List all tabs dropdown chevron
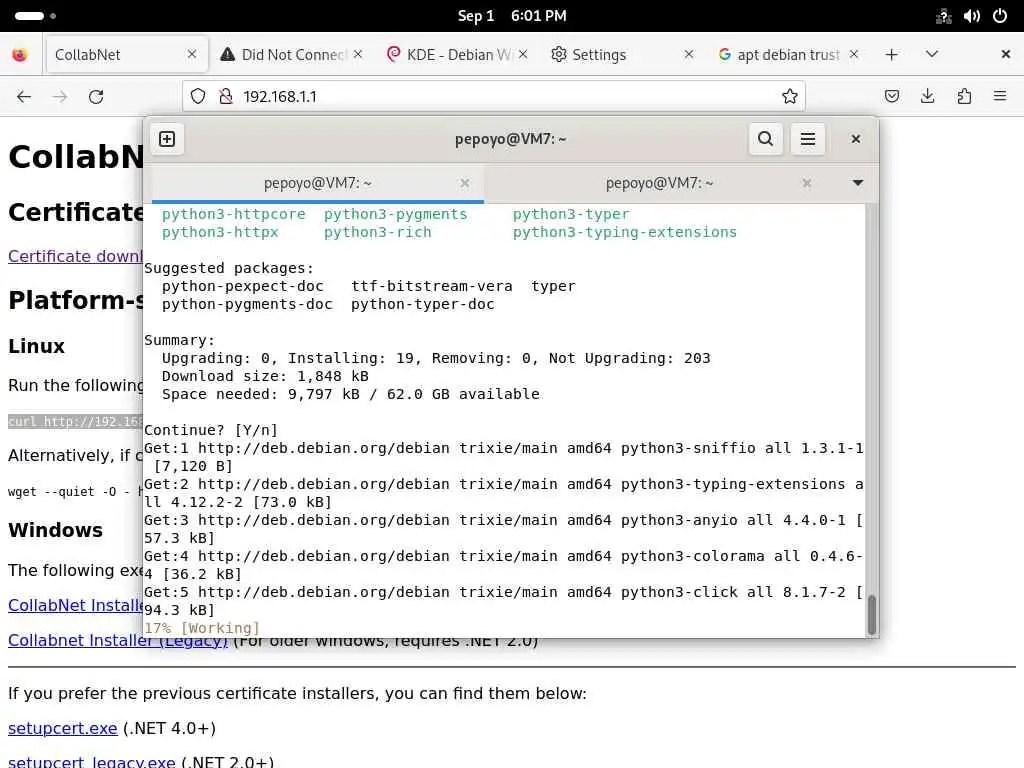Image resolution: width=1024 pixels, height=768 pixels. tap(932, 54)
